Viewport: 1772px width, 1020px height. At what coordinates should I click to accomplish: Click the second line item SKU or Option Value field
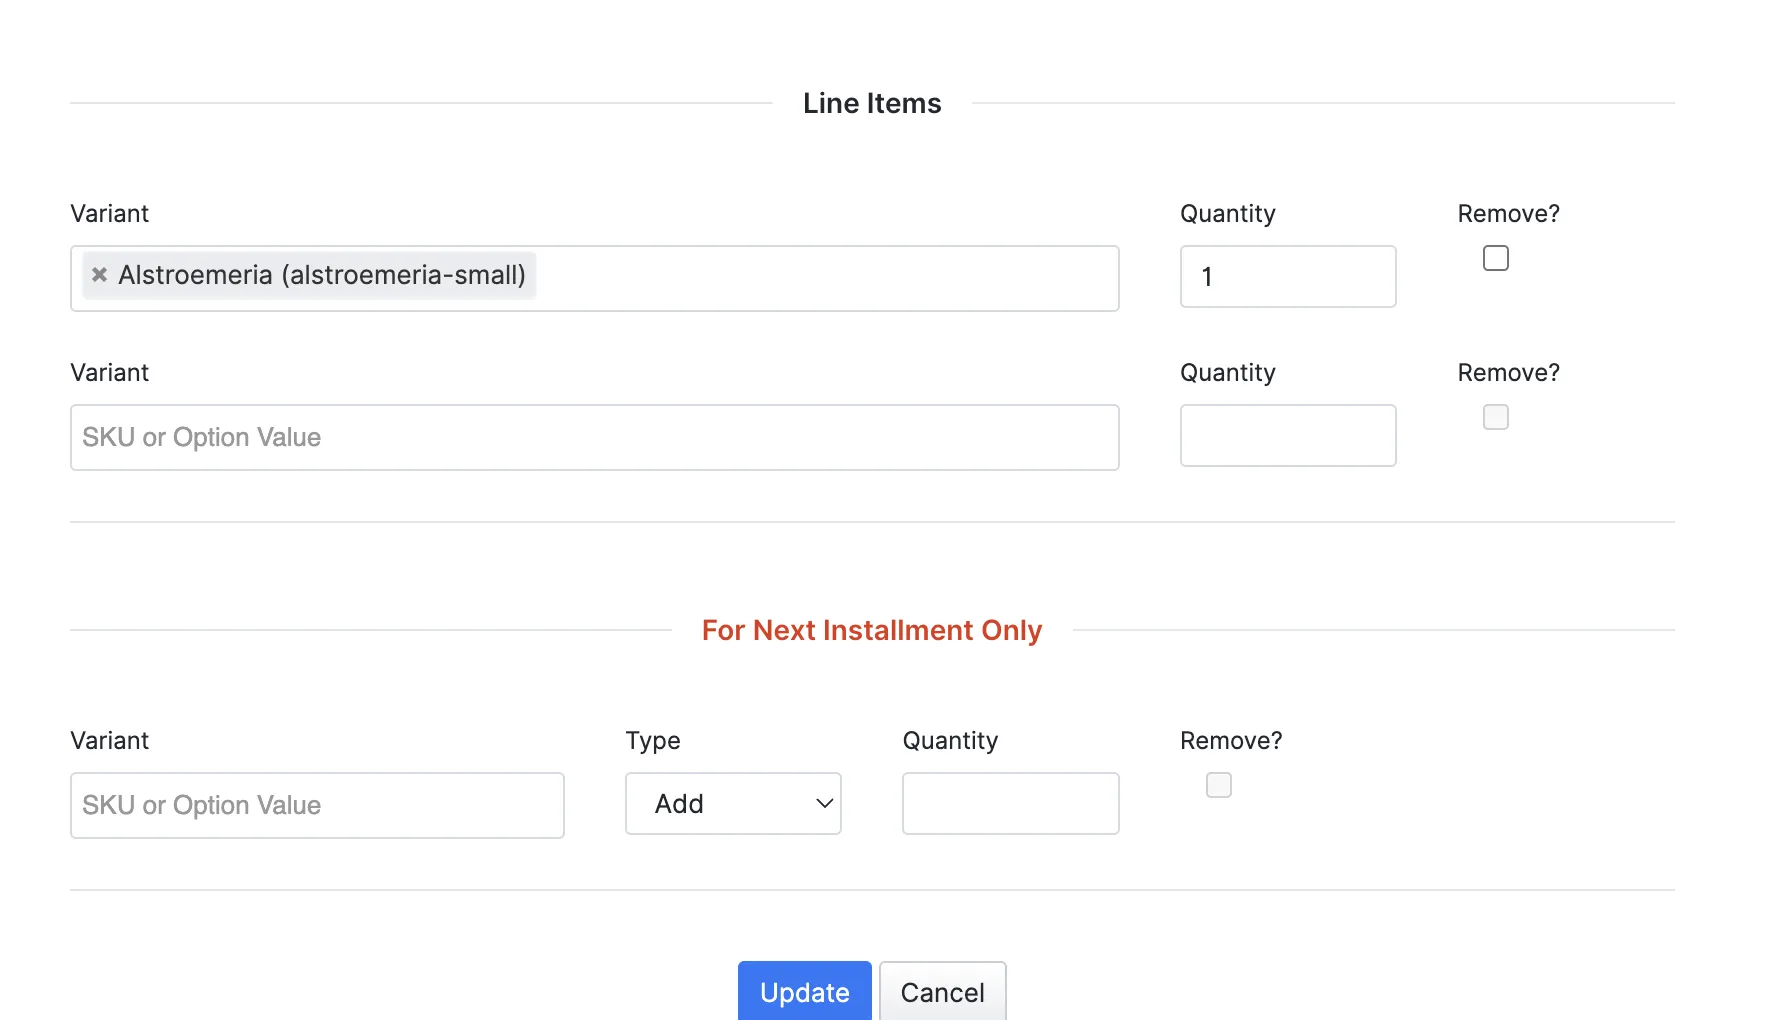tap(594, 437)
